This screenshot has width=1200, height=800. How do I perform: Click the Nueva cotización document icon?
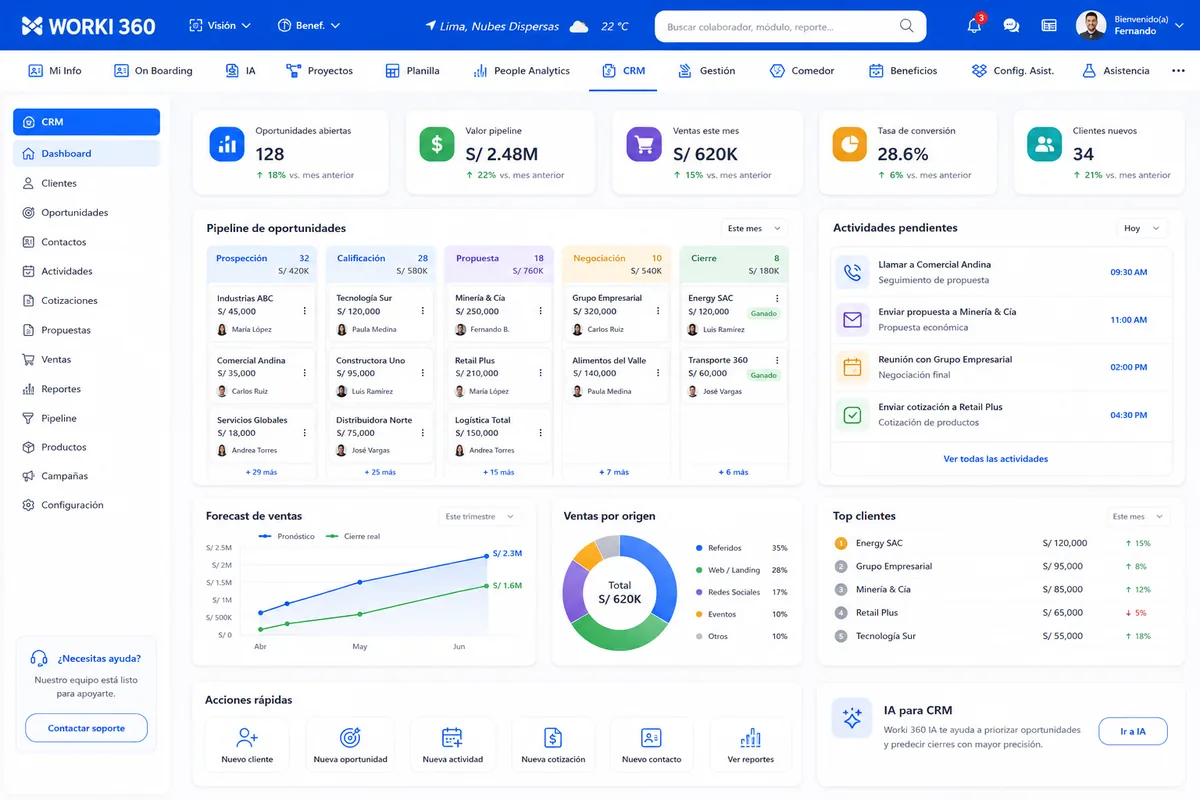(553, 738)
